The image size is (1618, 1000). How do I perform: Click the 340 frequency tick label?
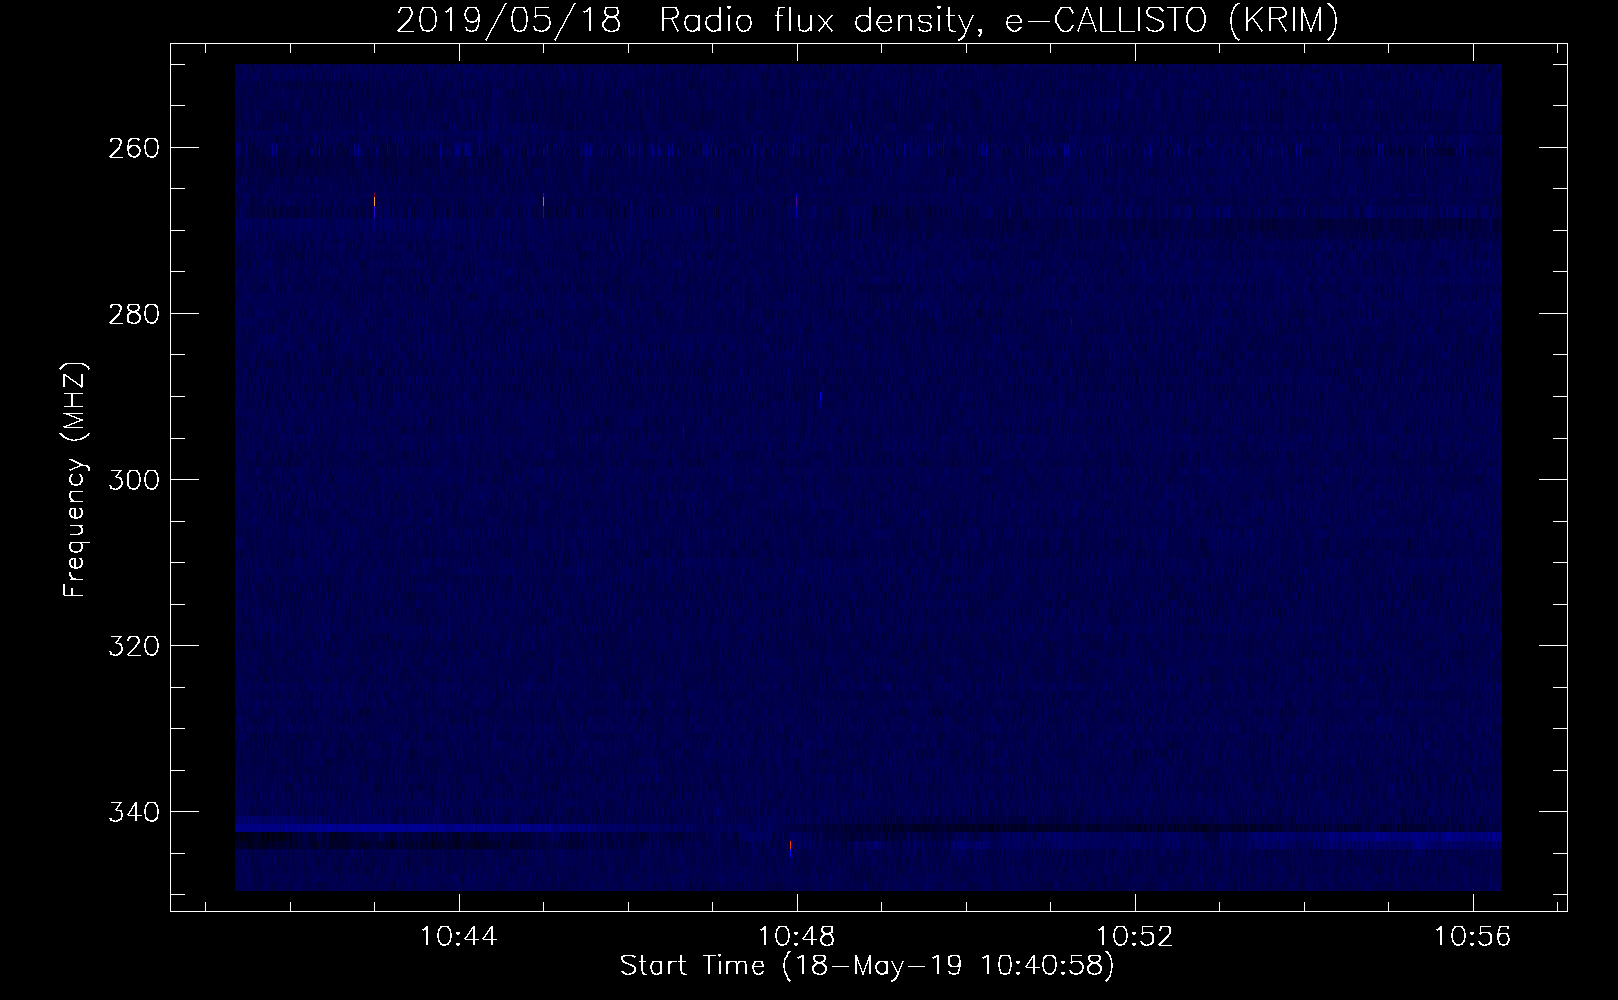coord(133,812)
